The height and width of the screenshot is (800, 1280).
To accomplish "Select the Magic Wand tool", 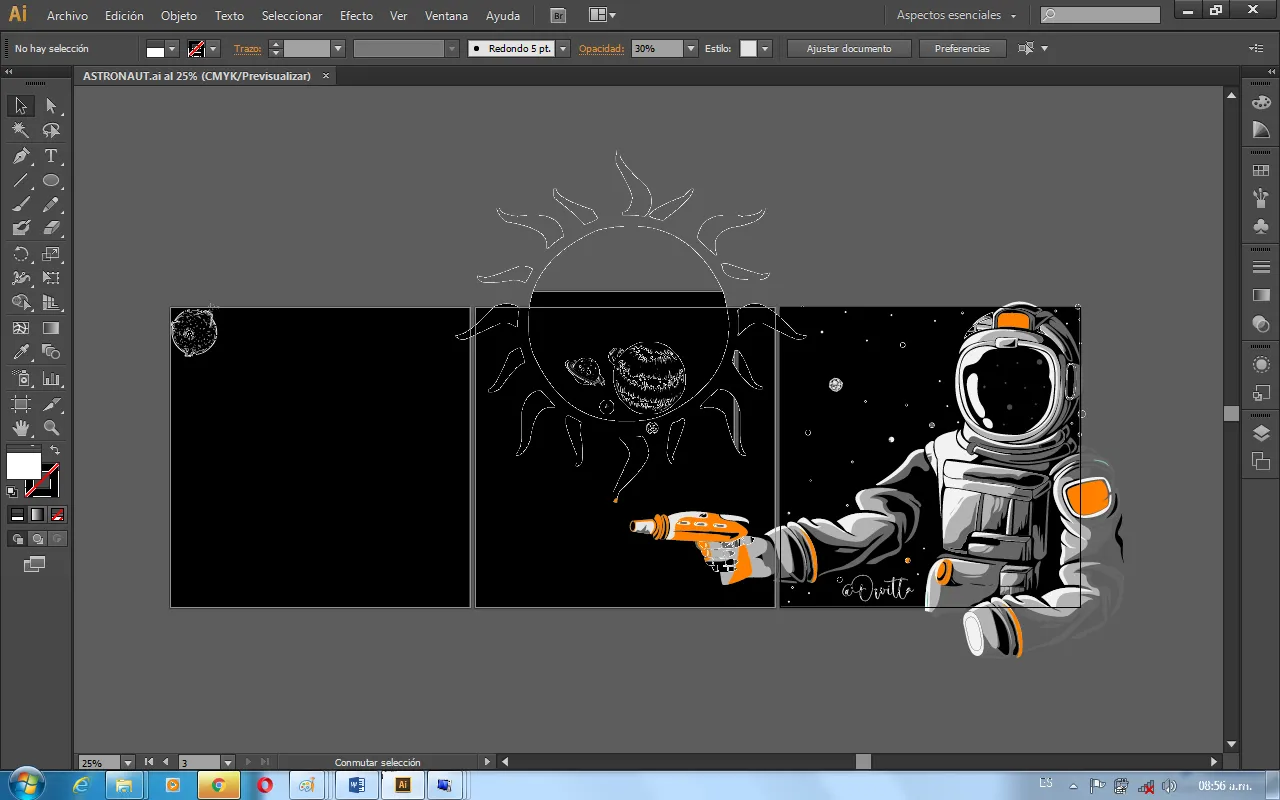I will pyautogui.click(x=21, y=131).
